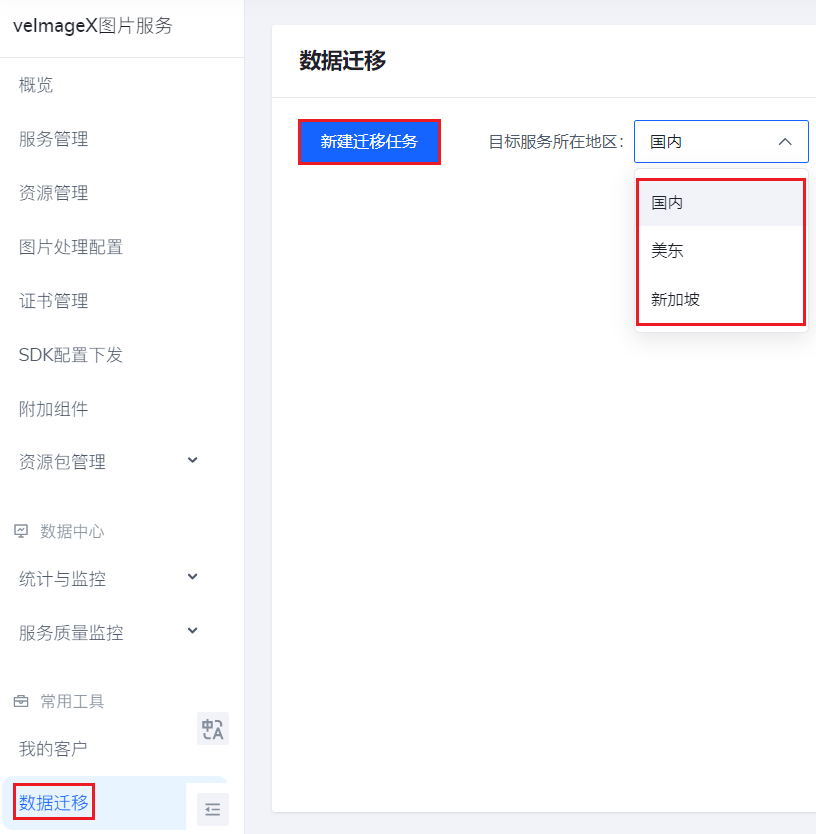Viewport: 816px width, 834px height.
Task: Click the 新建迁移任务 button
Action: point(369,142)
